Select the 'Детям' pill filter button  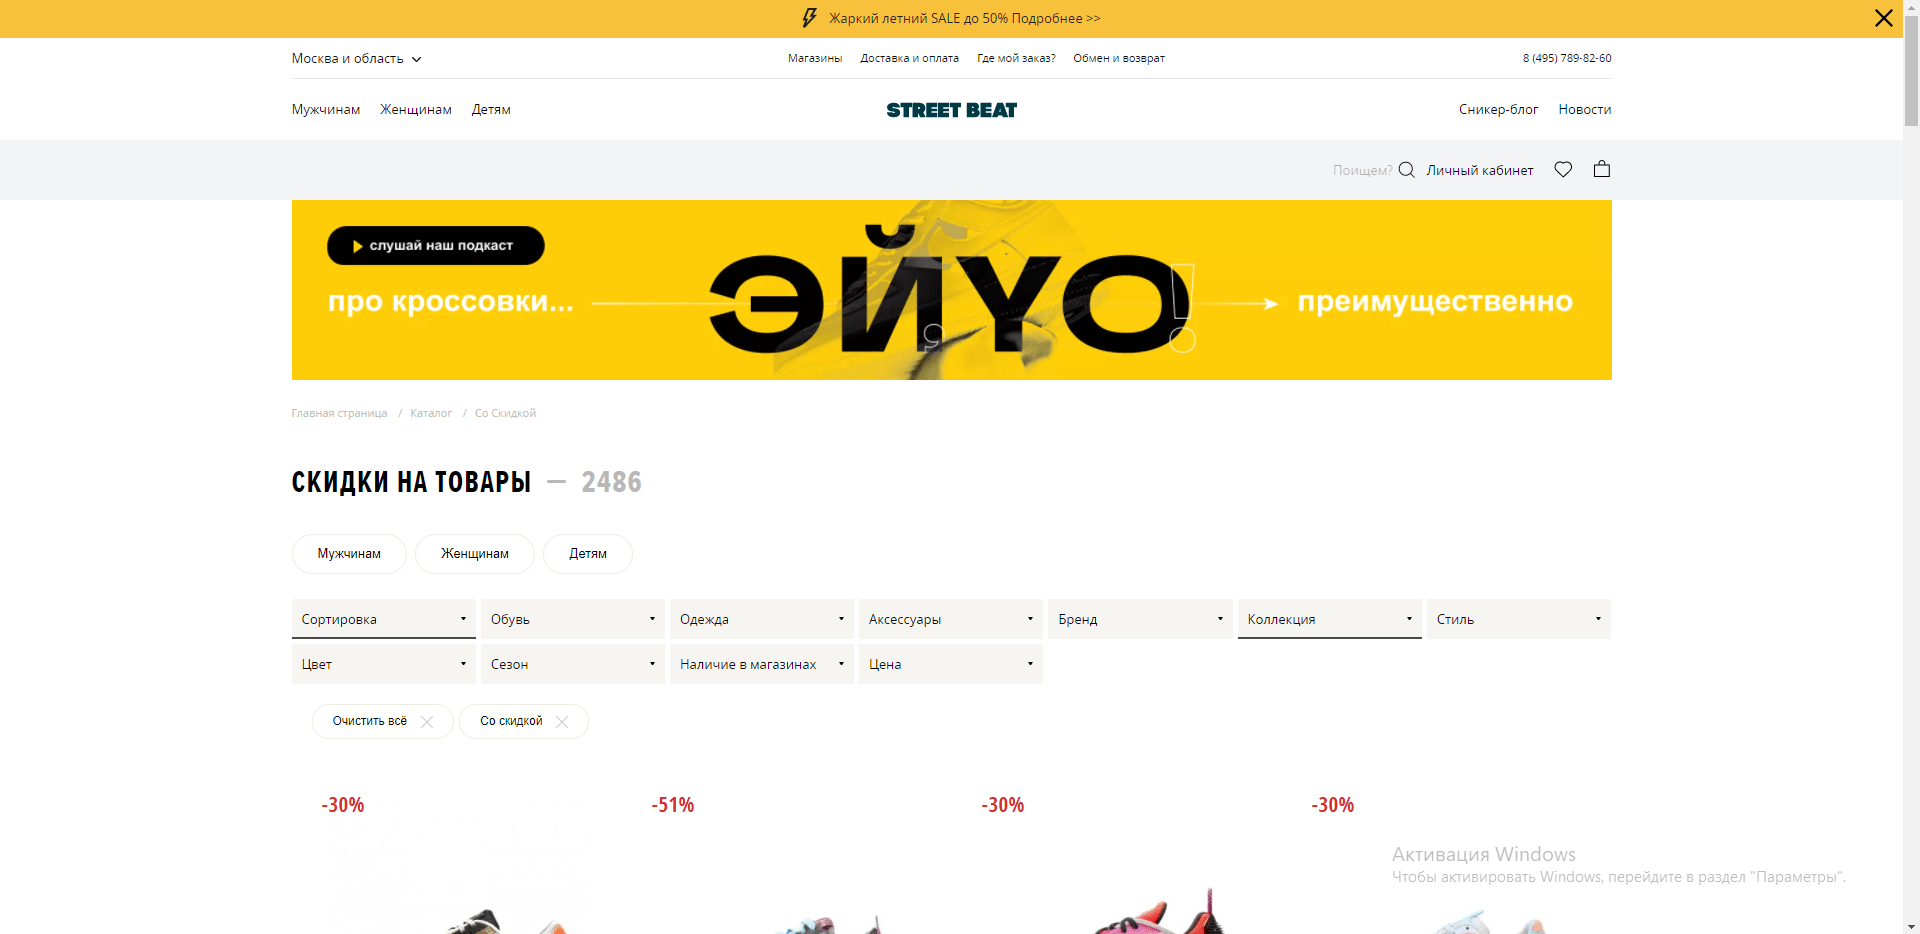point(588,554)
